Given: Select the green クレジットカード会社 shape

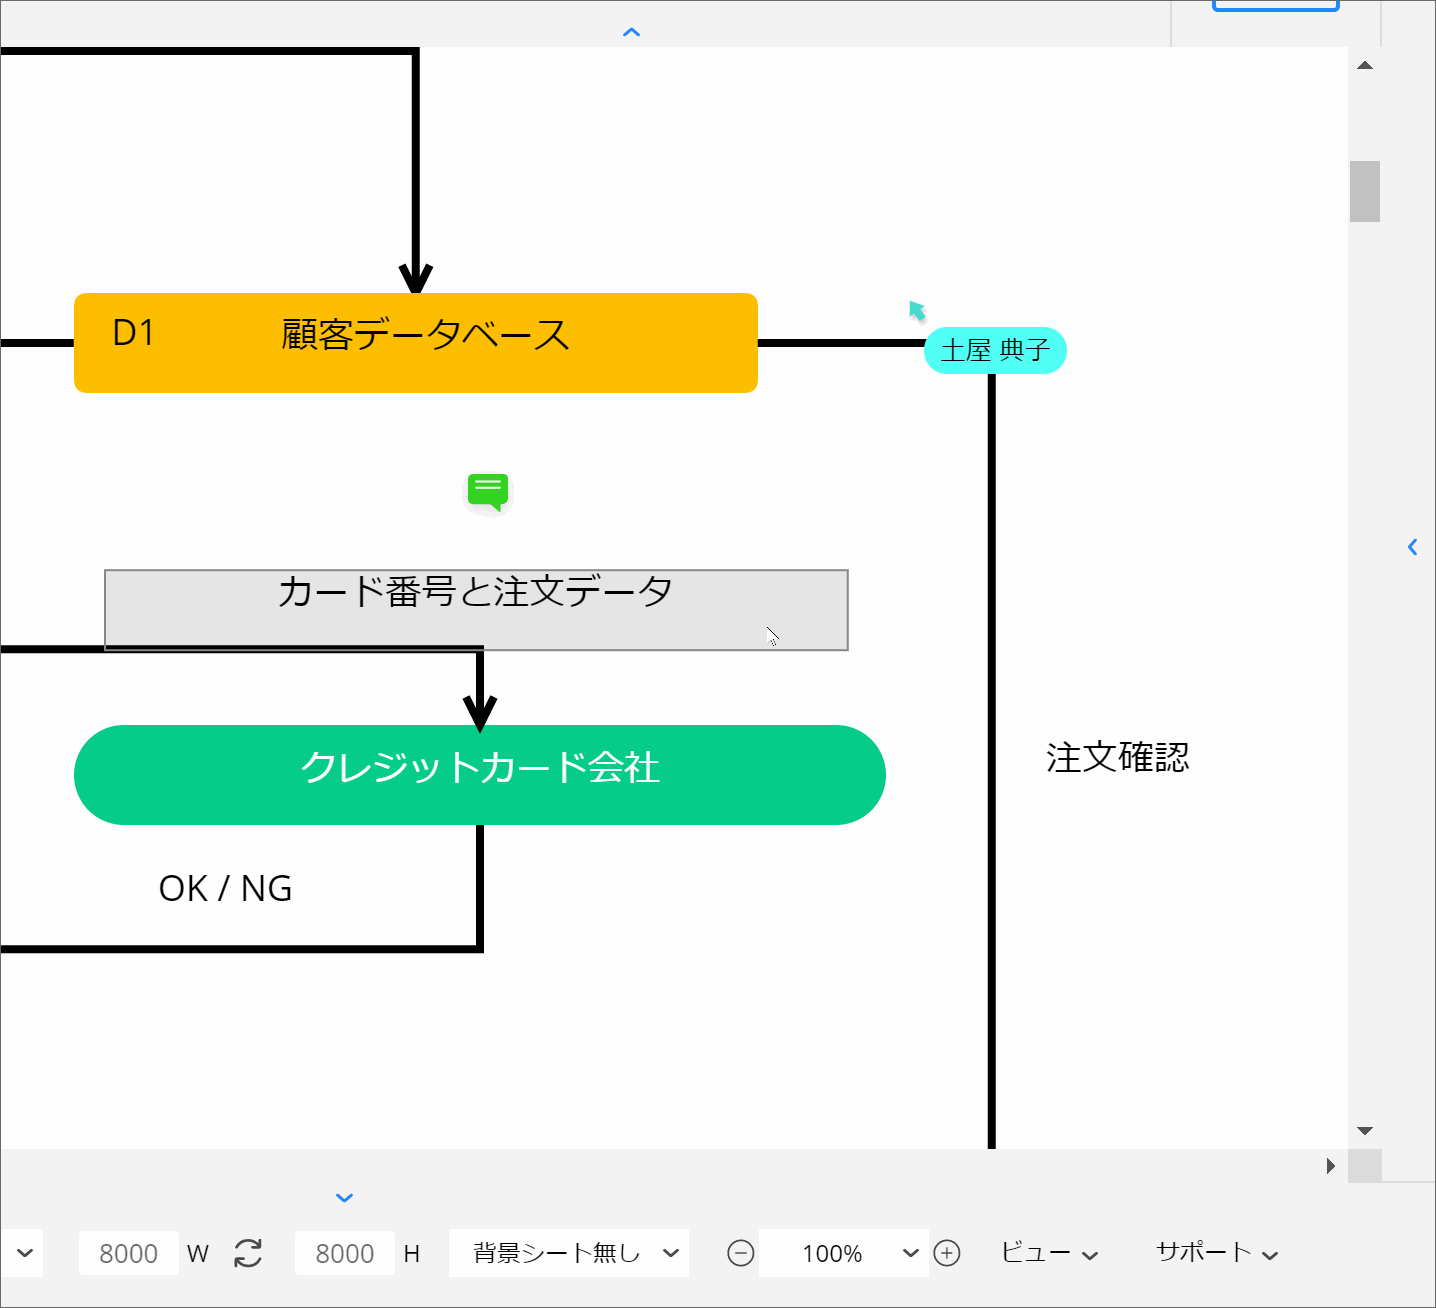Looking at the screenshot, I should pos(480,775).
